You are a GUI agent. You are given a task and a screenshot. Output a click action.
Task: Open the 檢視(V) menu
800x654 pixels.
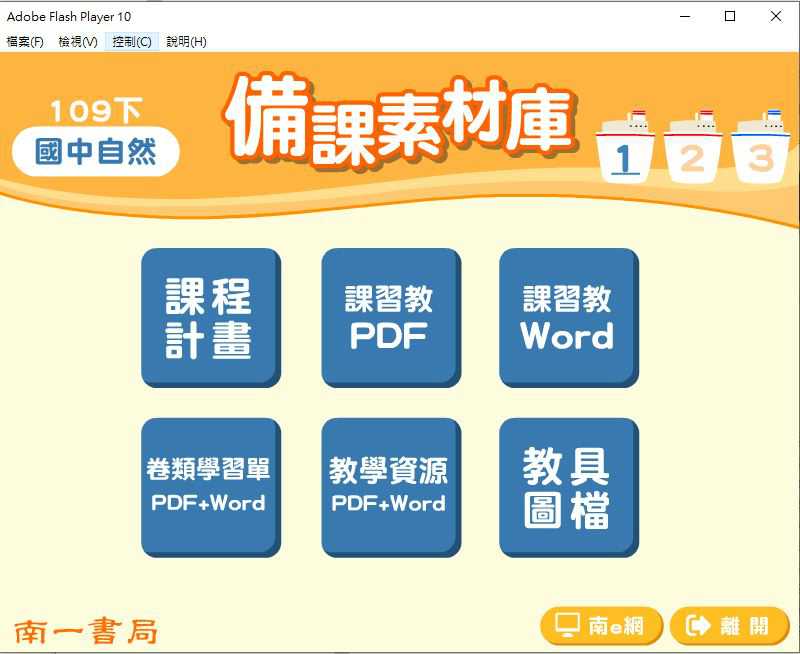click(x=78, y=41)
